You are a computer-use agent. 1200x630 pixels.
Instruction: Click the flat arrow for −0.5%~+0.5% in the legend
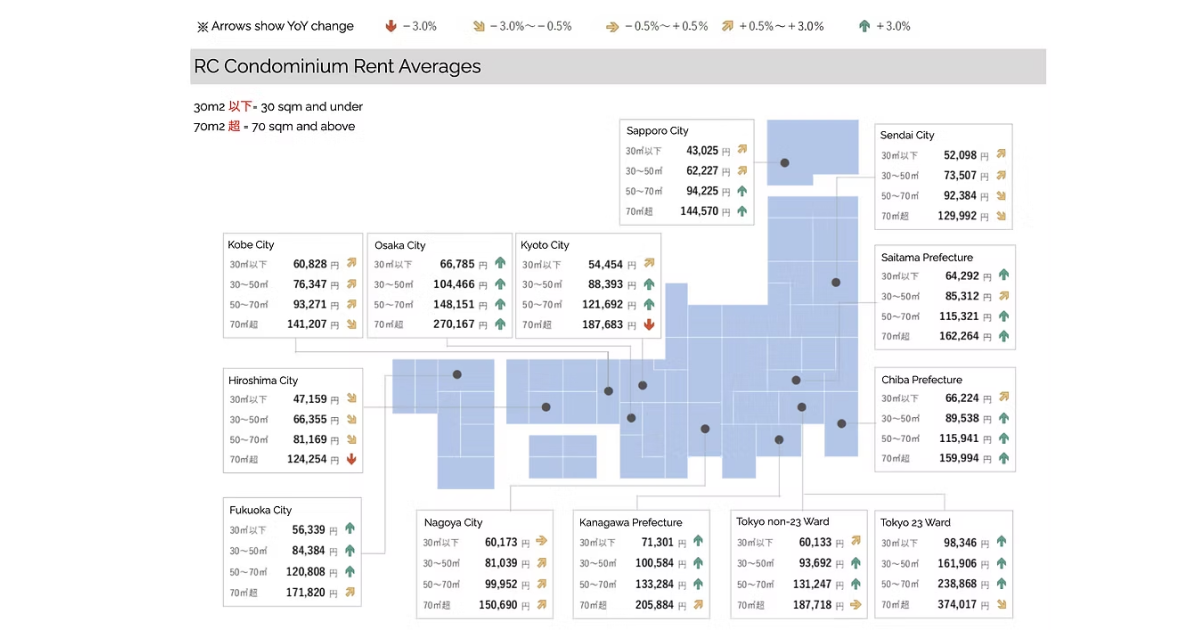click(x=610, y=26)
